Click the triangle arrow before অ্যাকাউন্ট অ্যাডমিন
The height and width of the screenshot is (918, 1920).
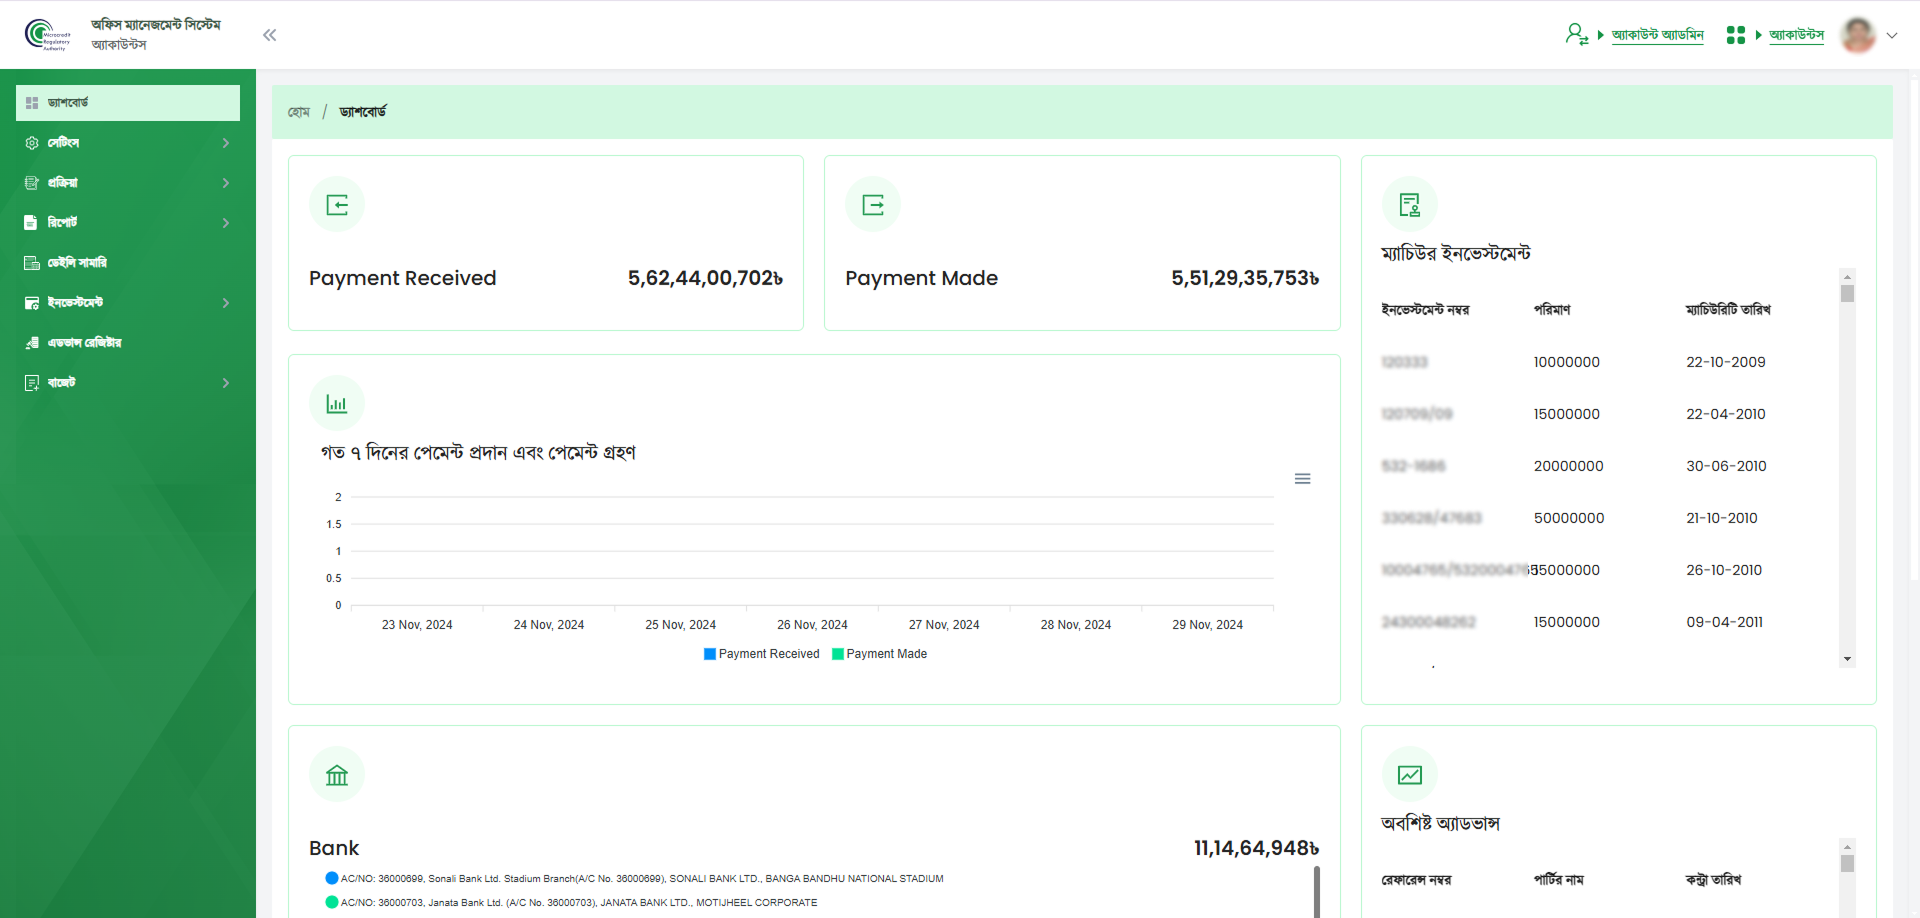tap(1601, 35)
